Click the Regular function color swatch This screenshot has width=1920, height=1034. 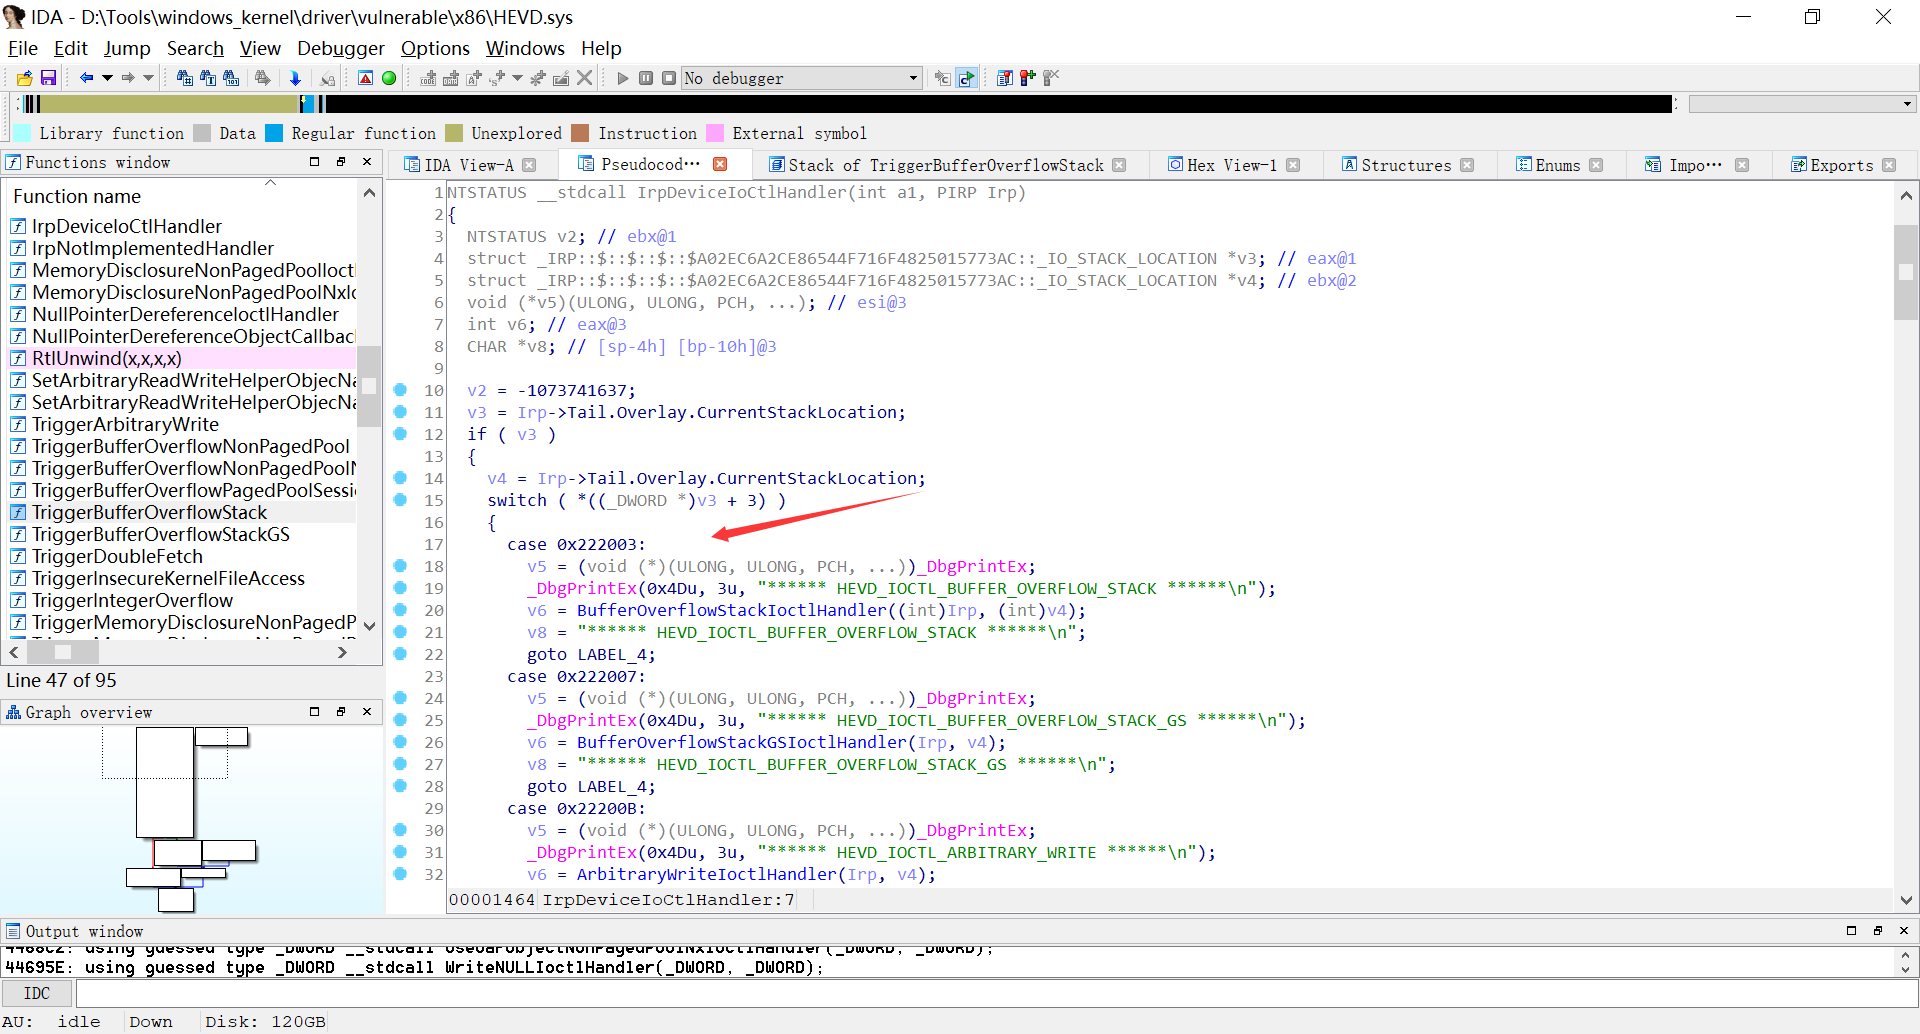coord(274,133)
